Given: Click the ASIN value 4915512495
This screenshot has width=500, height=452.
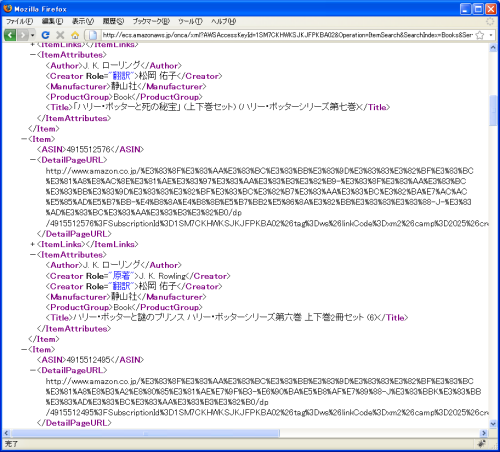Looking at the screenshot, I should pos(88,360).
